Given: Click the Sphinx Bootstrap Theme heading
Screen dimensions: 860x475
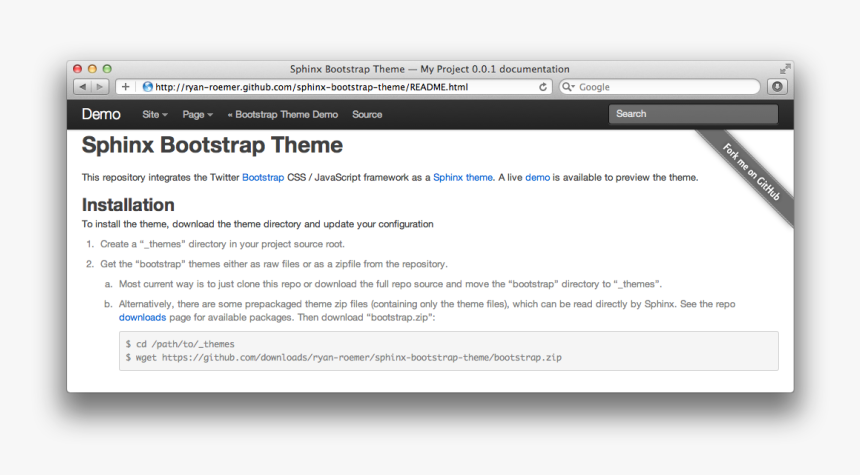Looking at the screenshot, I should tap(212, 145).
